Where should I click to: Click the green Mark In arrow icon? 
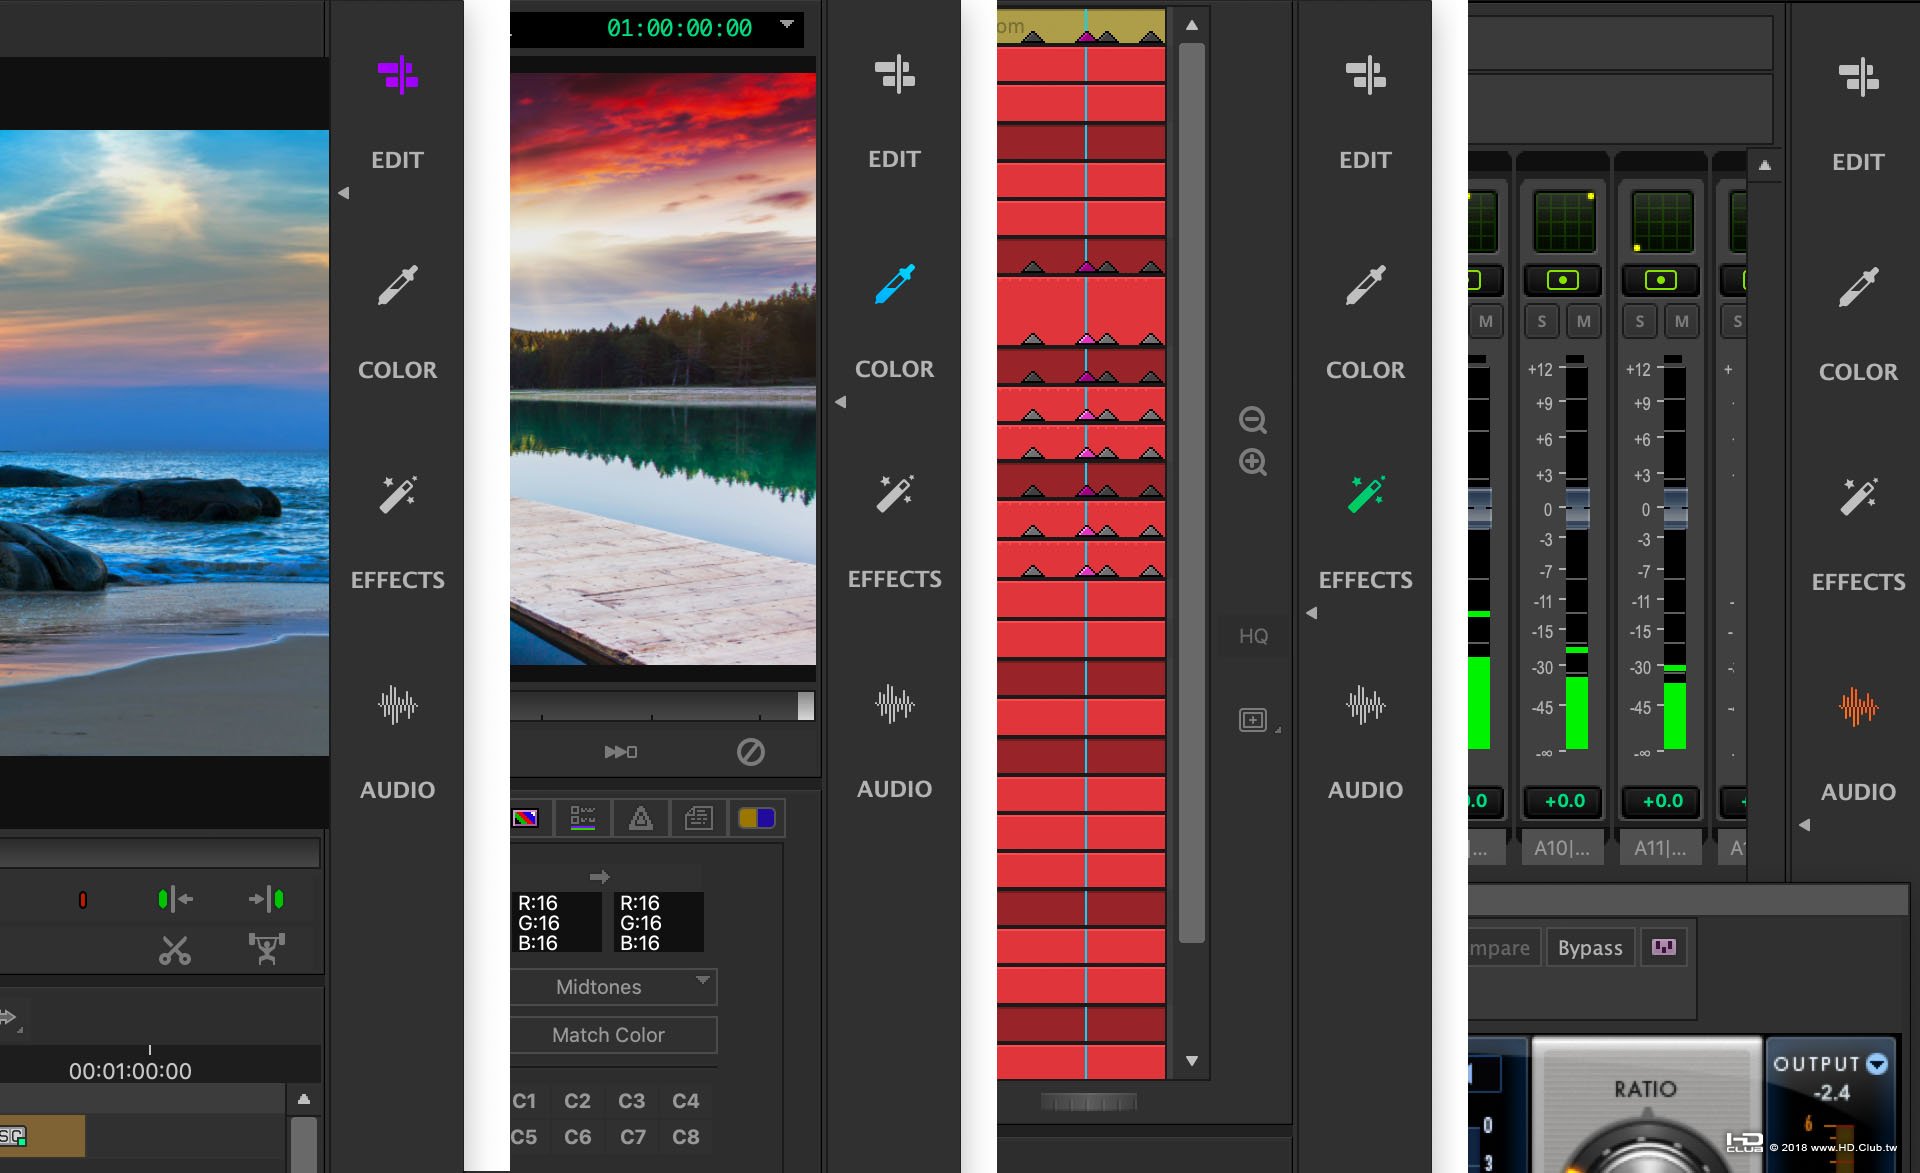[174, 900]
